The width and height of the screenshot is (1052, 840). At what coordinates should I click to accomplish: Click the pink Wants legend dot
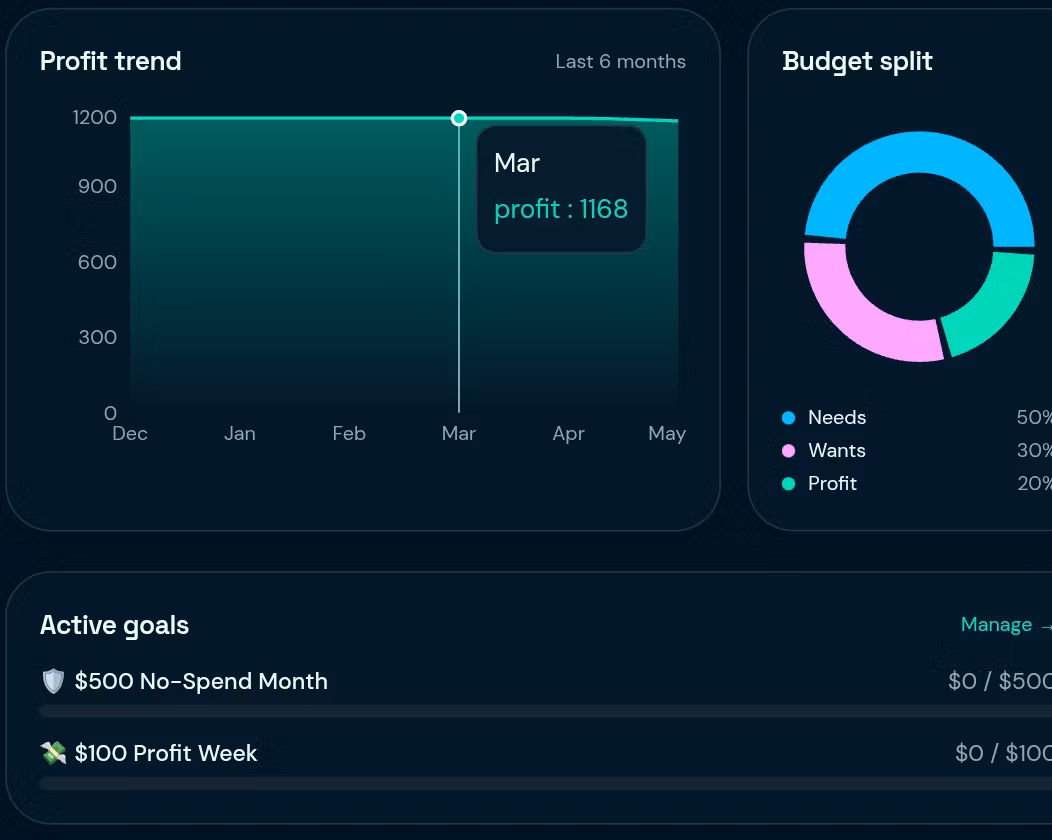788,451
